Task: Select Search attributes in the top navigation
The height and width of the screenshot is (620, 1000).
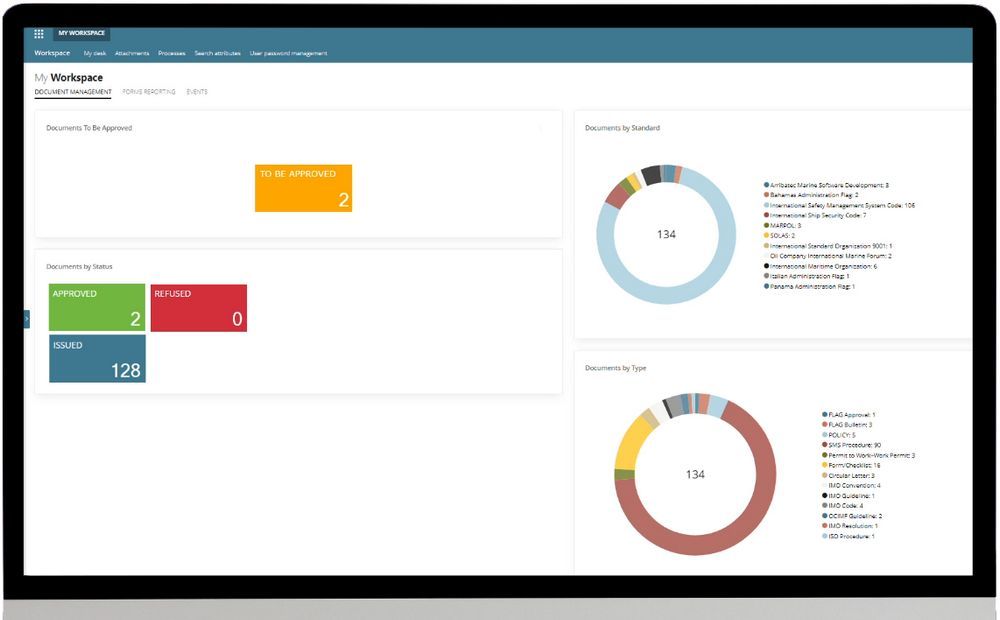Action: (x=217, y=53)
